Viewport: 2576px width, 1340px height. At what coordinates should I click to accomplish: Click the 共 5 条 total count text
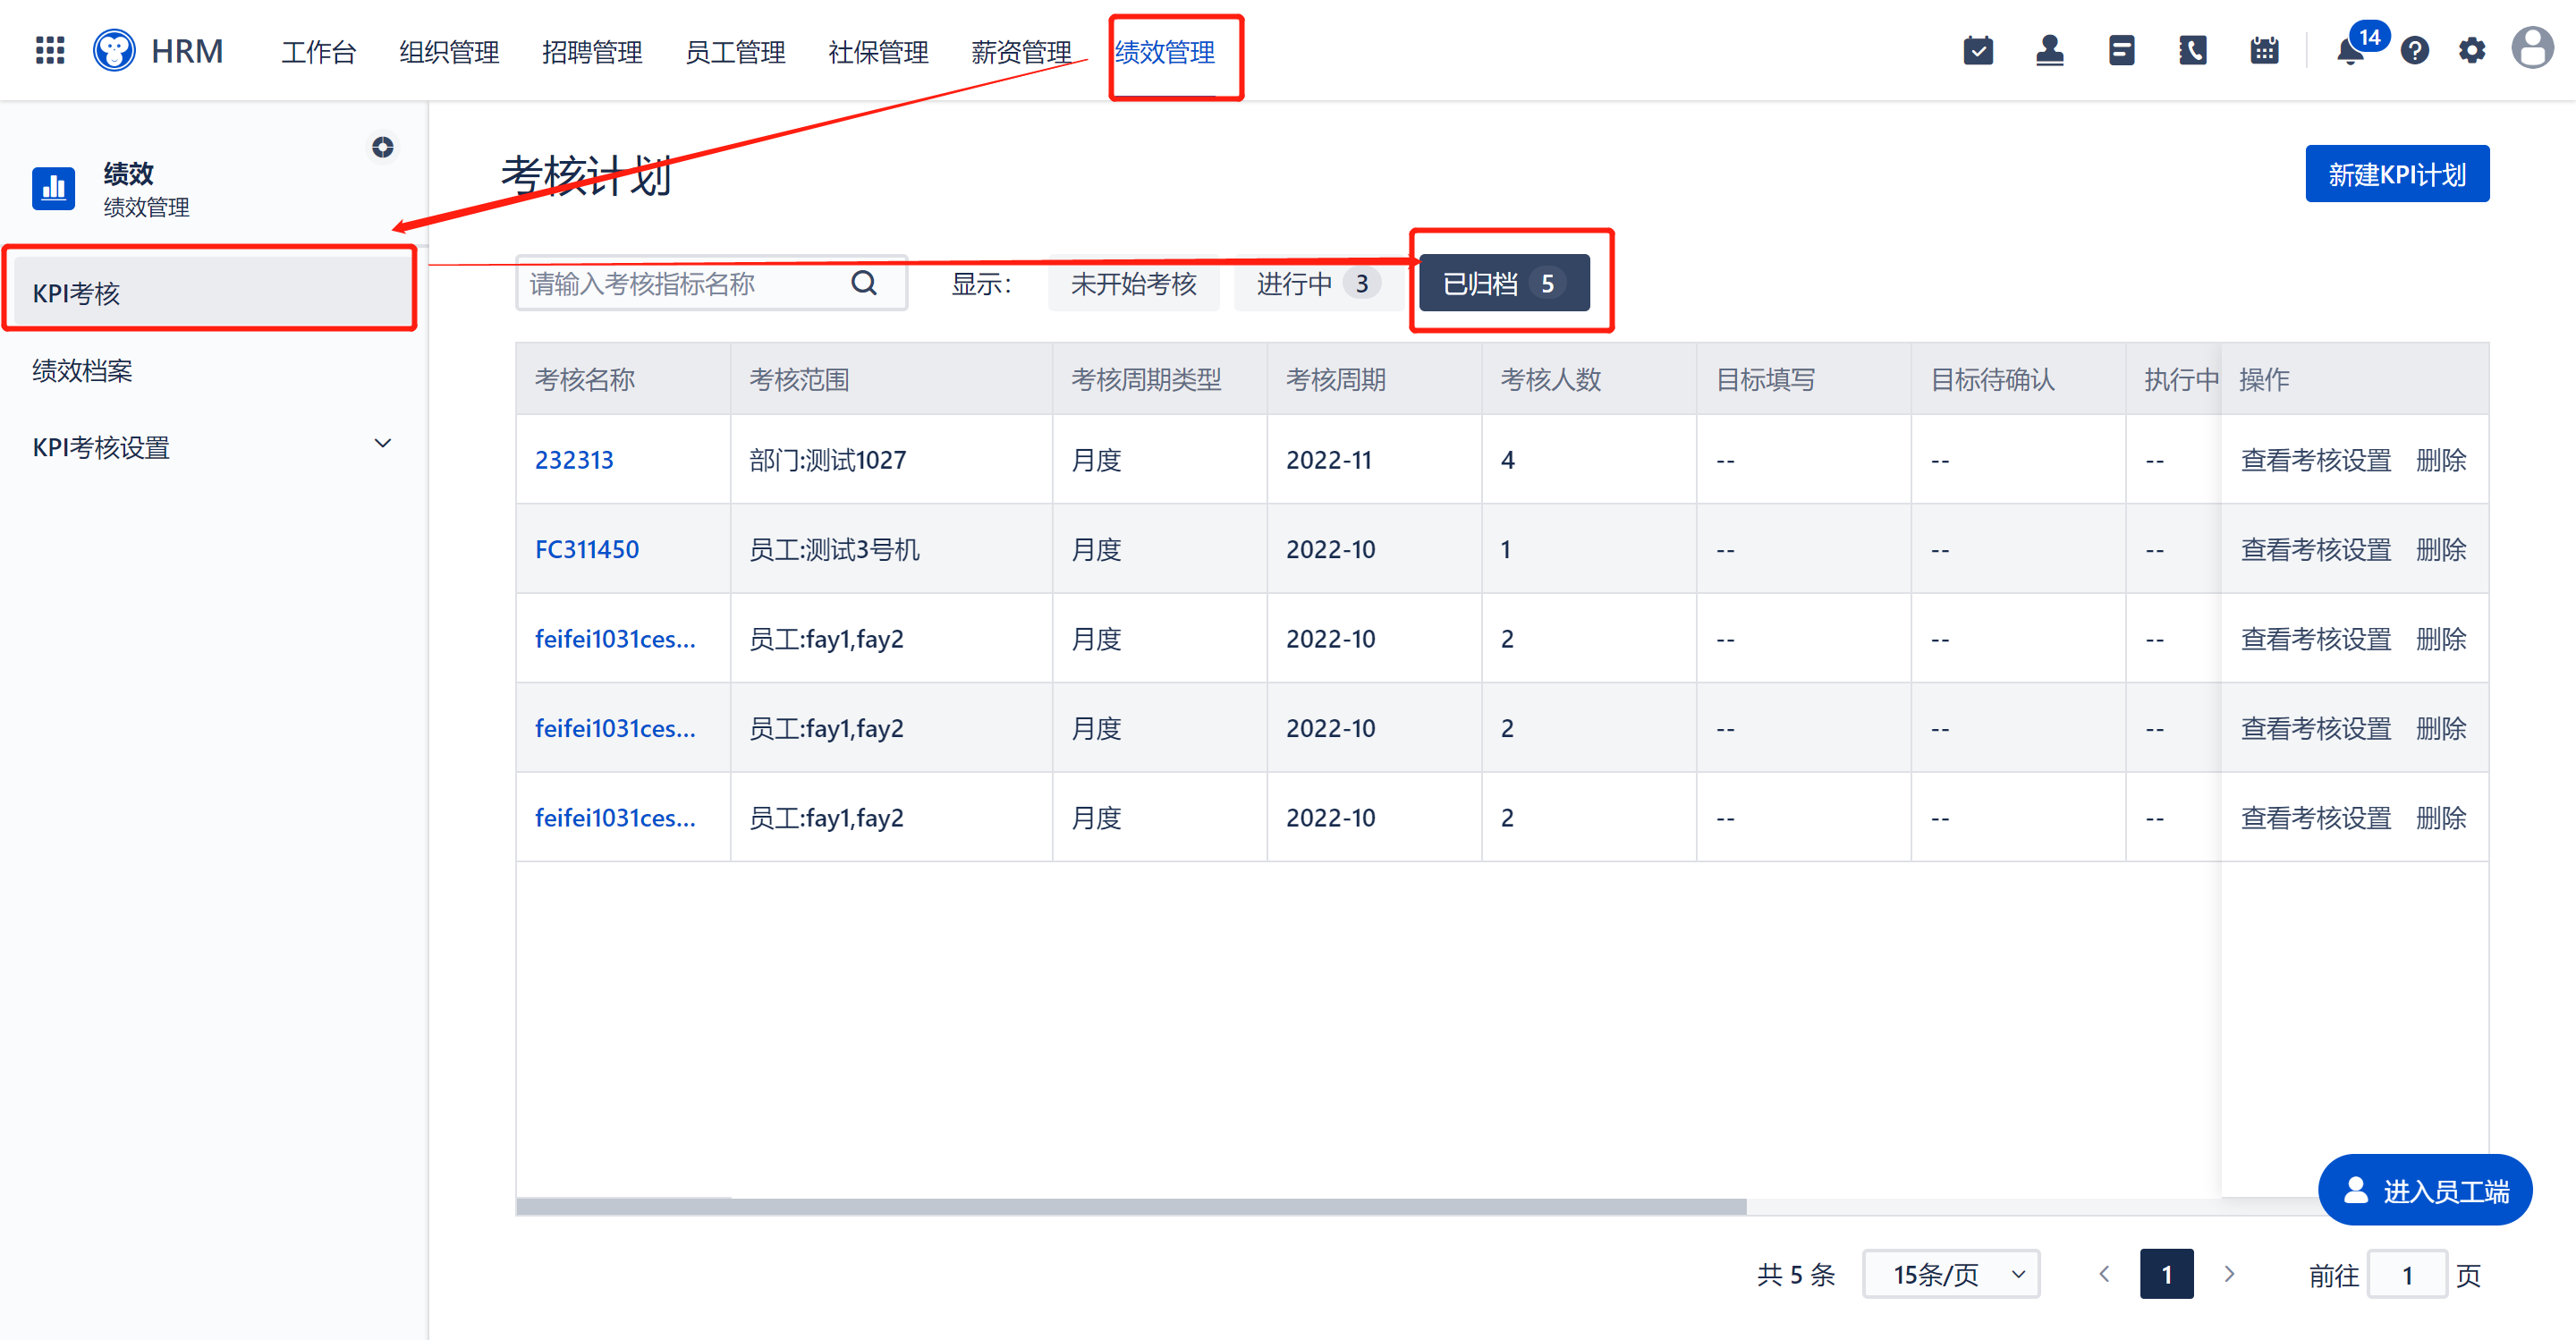pos(1796,1274)
